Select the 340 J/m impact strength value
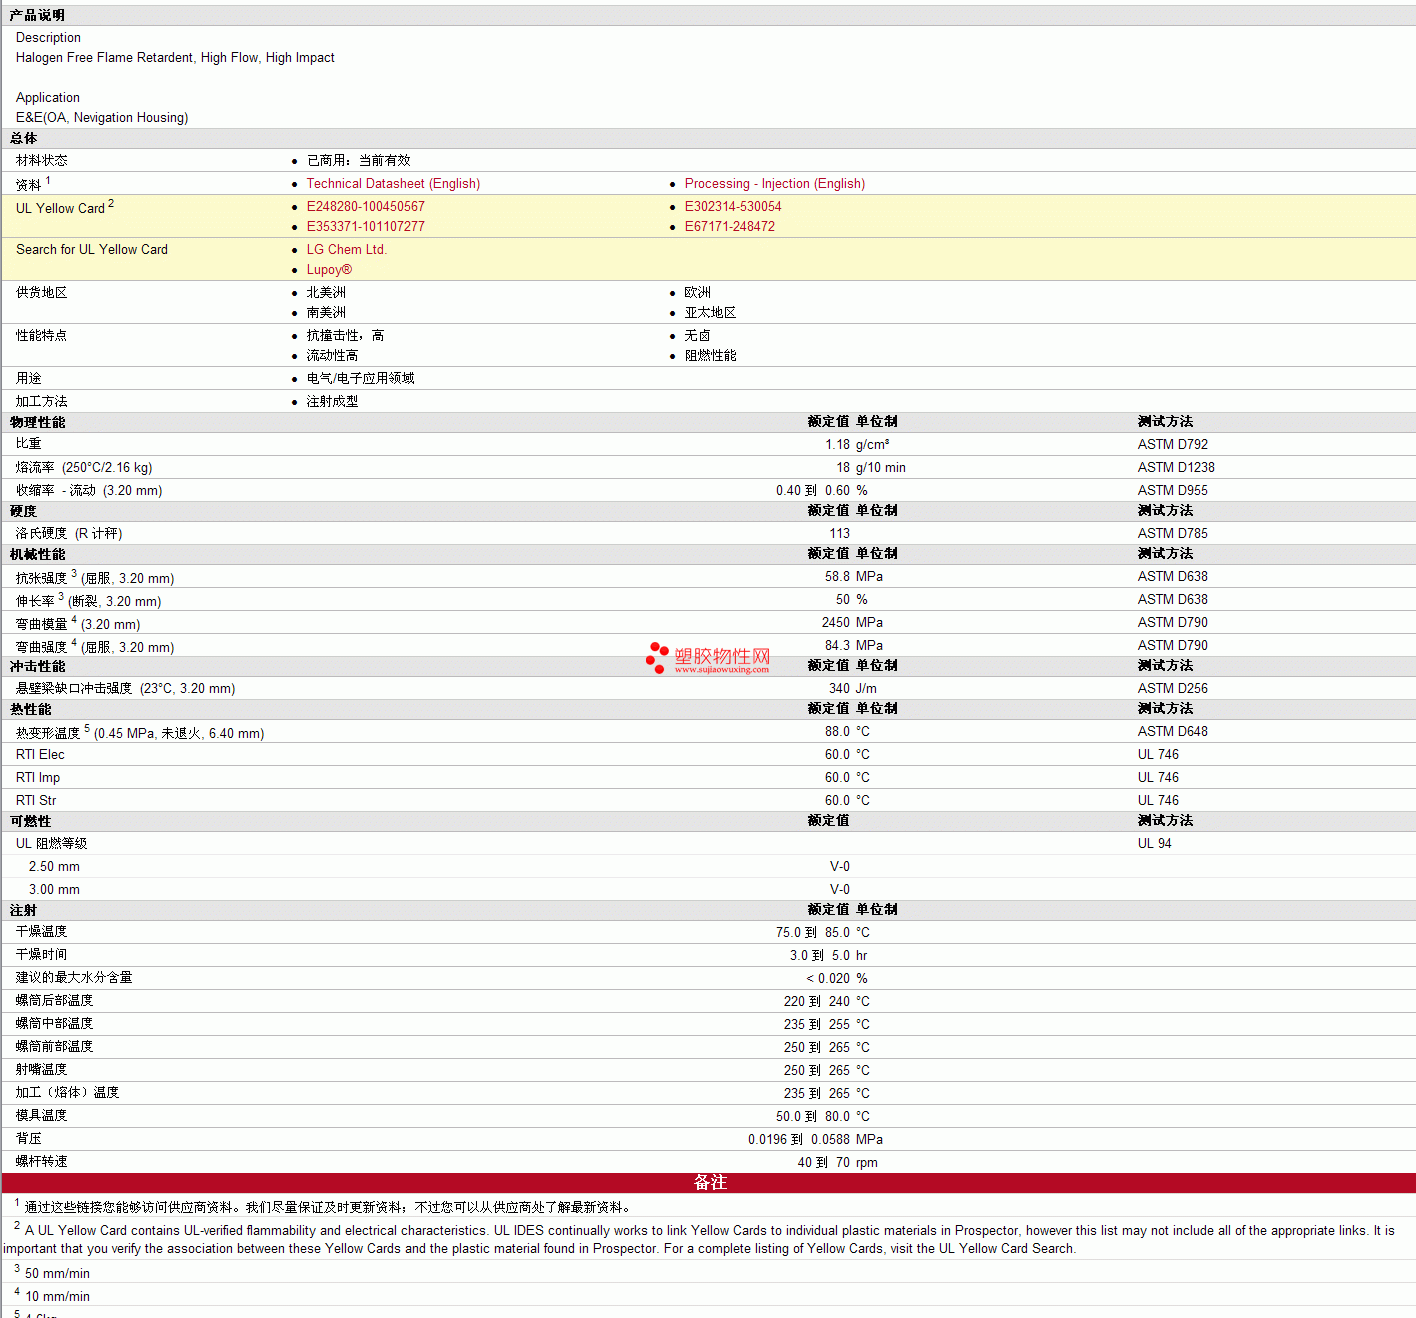Image resolution: width=1416 pixels, height=1318 pixels. [853, 689]
